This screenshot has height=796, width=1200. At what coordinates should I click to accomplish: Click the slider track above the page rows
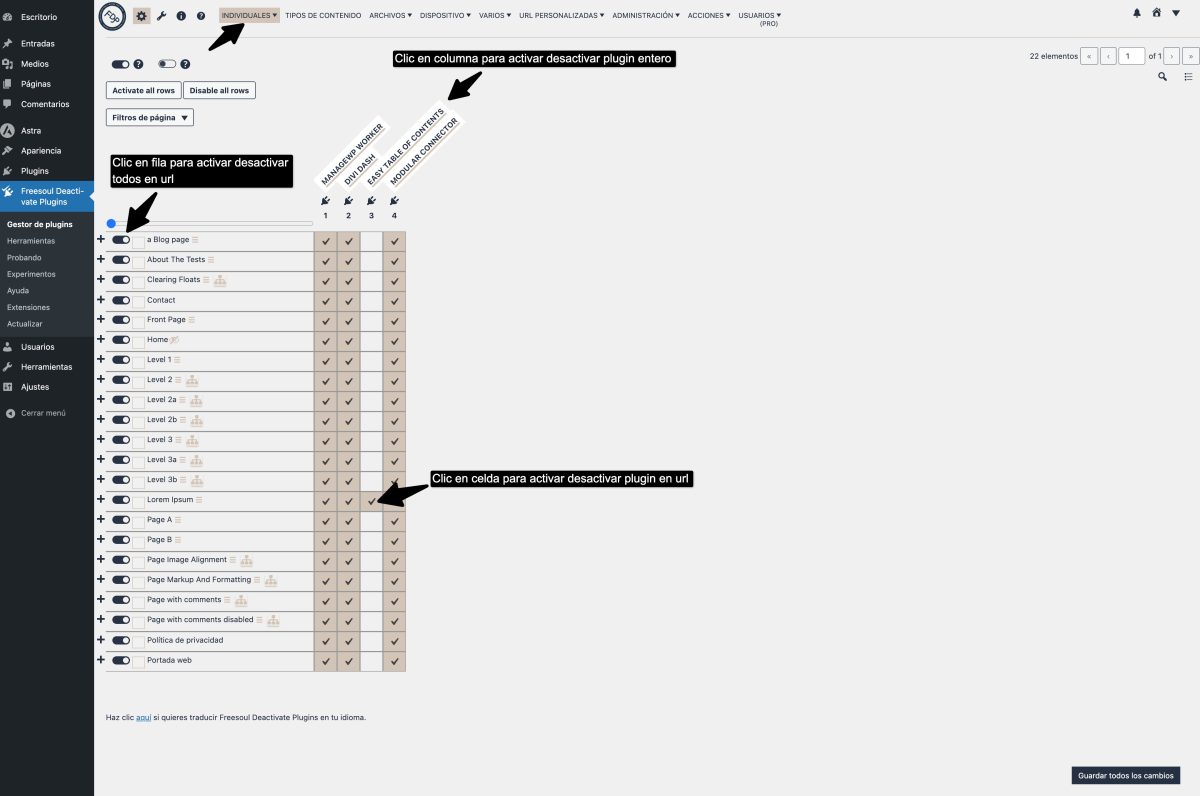210,223
